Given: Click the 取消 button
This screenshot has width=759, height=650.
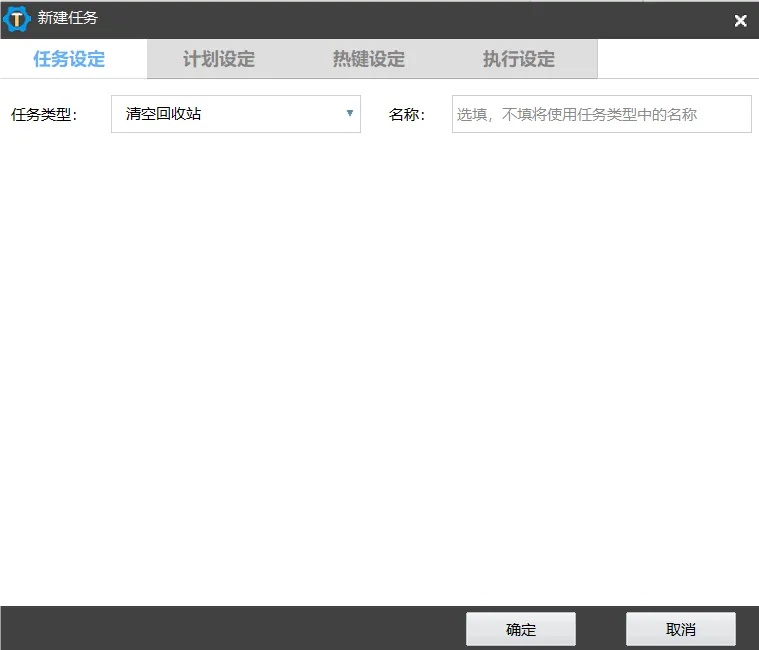Looking at the screenshot, I should coord(681,629).
